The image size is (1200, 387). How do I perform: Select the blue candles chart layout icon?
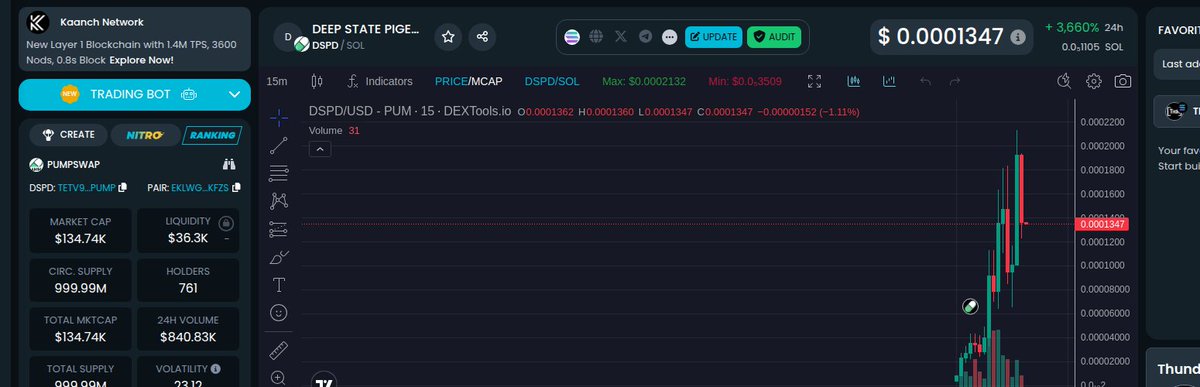coord(855,81)
